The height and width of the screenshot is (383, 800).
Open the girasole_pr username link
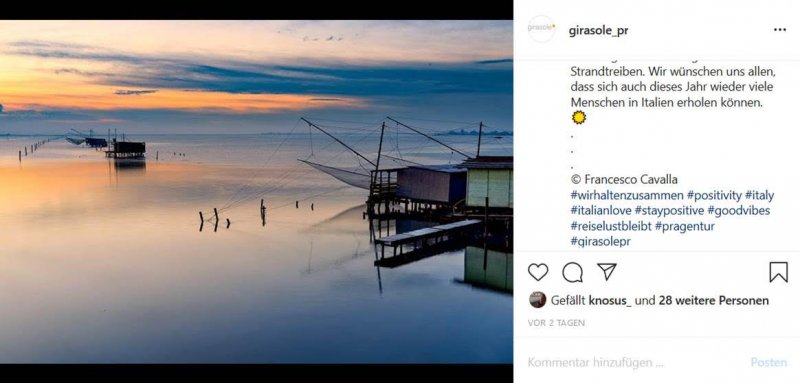(598, 31)
